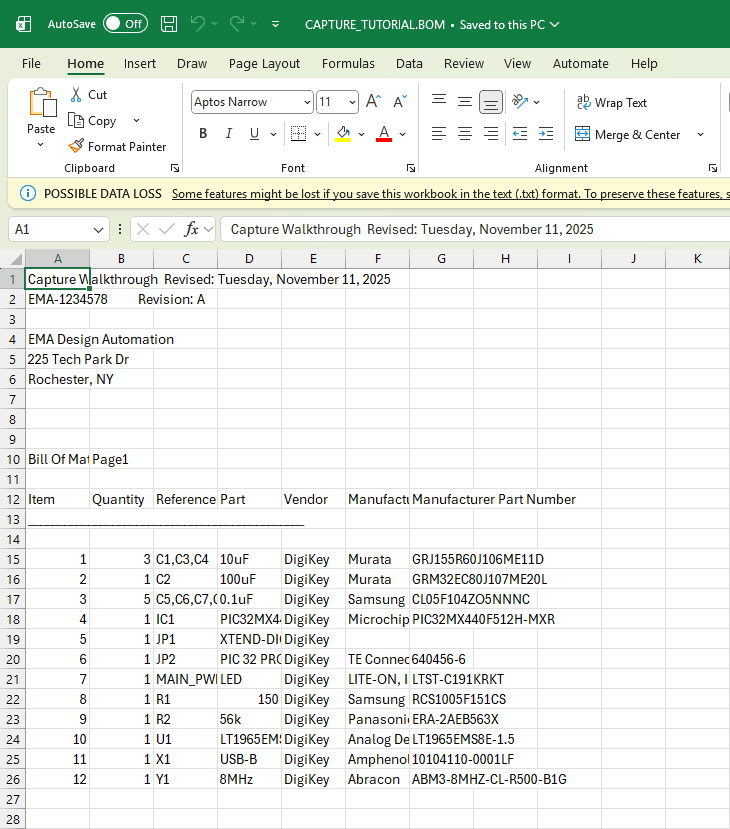This screenshot has width=730, height=829.
Task: Open the Merge & Center dropdown arrow
Action: point(700,134)
